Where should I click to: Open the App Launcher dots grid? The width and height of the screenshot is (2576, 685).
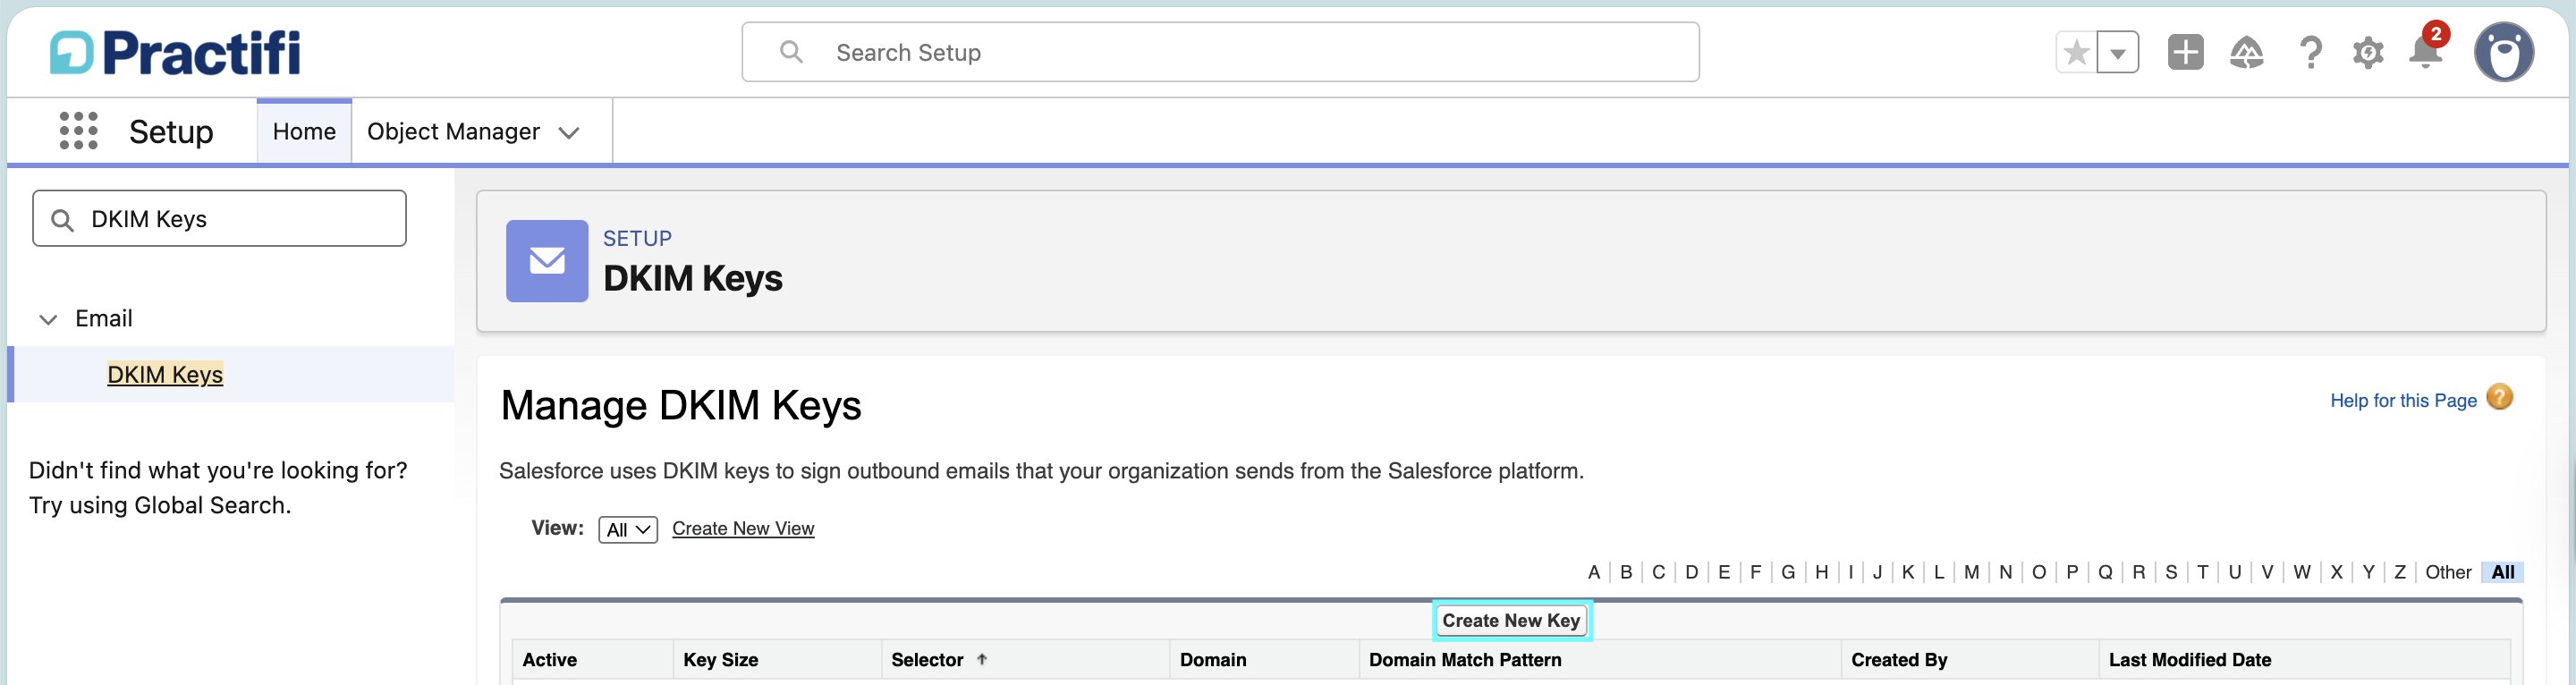click(x=78, y=131)
